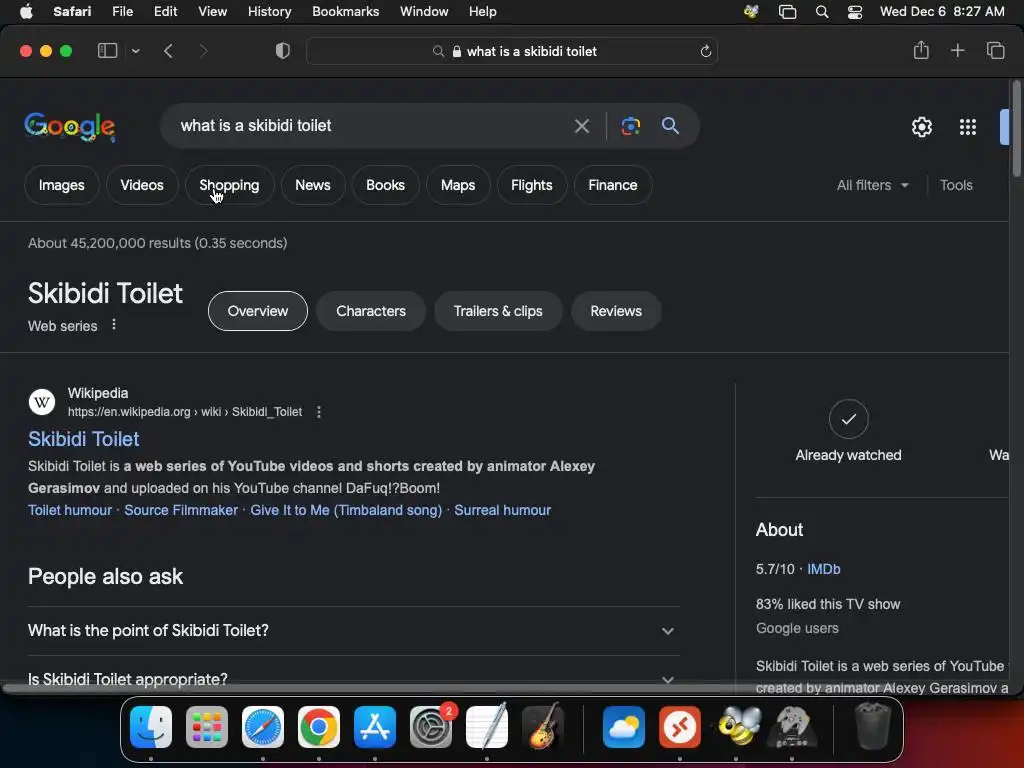Open the IMDb rating link
Viewport: 1024px width, 768px height.
pyautogui.click(x=824, y=569)
